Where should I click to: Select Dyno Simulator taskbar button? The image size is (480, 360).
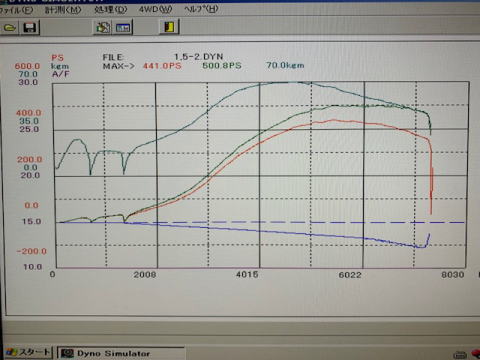(x=121, y=353)
